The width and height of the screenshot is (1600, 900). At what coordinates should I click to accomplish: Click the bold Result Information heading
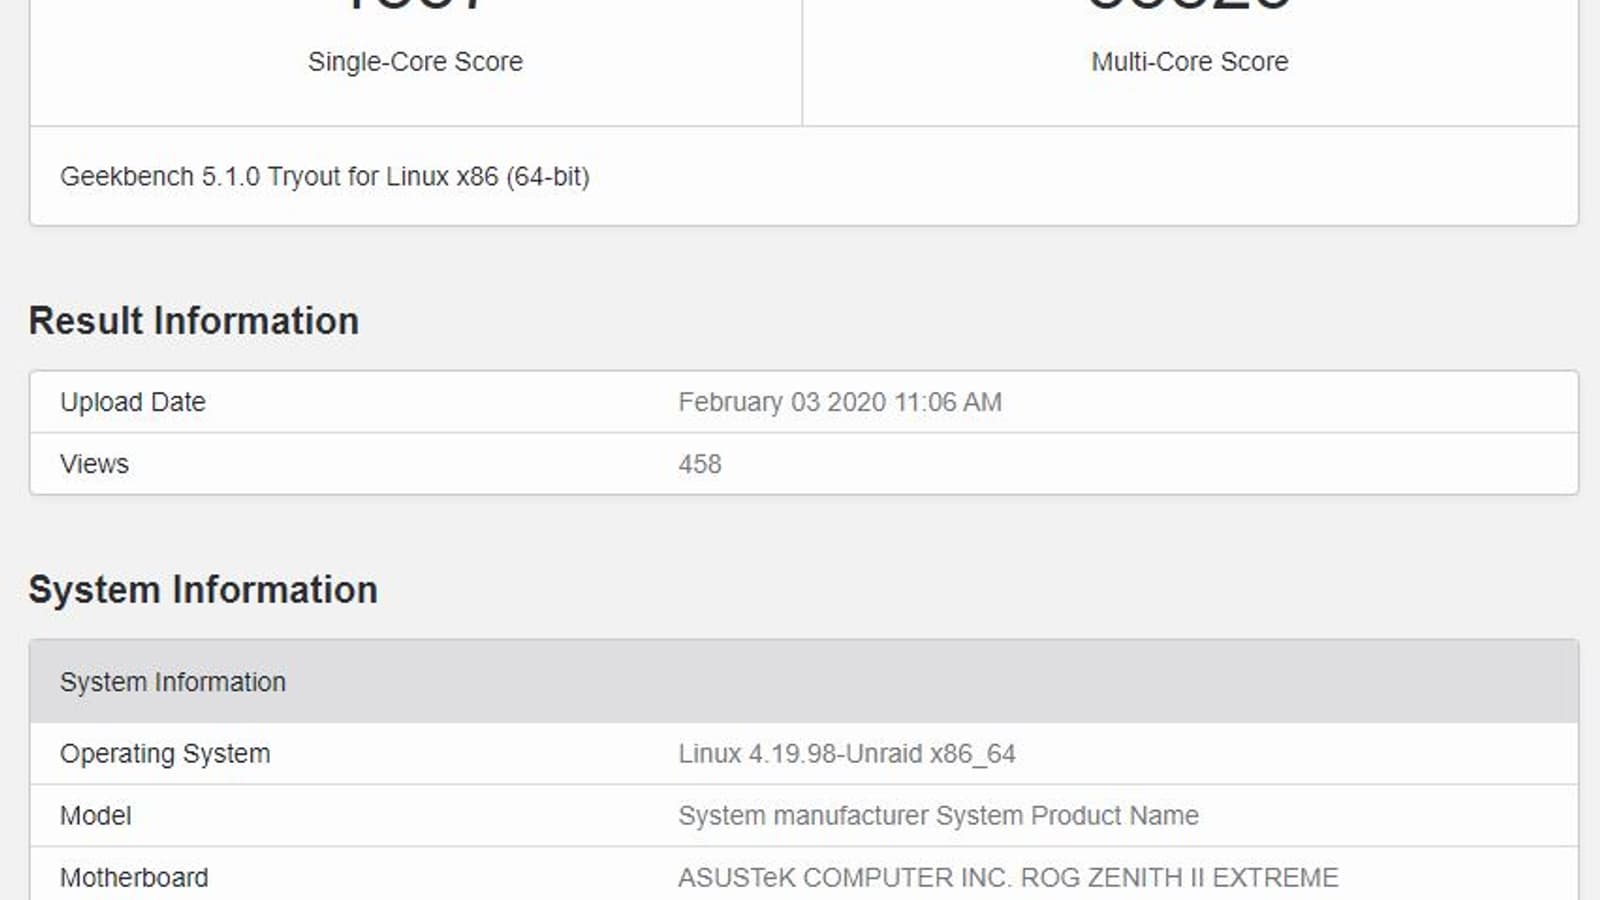[193, 321]
